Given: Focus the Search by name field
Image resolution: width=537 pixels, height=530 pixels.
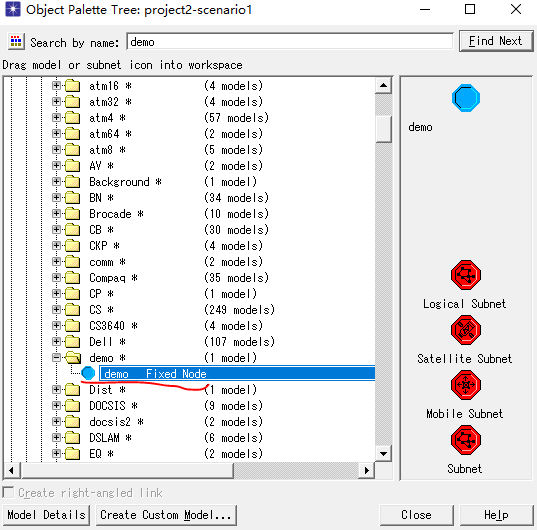Looking at the screenshot, I should 290,42.
